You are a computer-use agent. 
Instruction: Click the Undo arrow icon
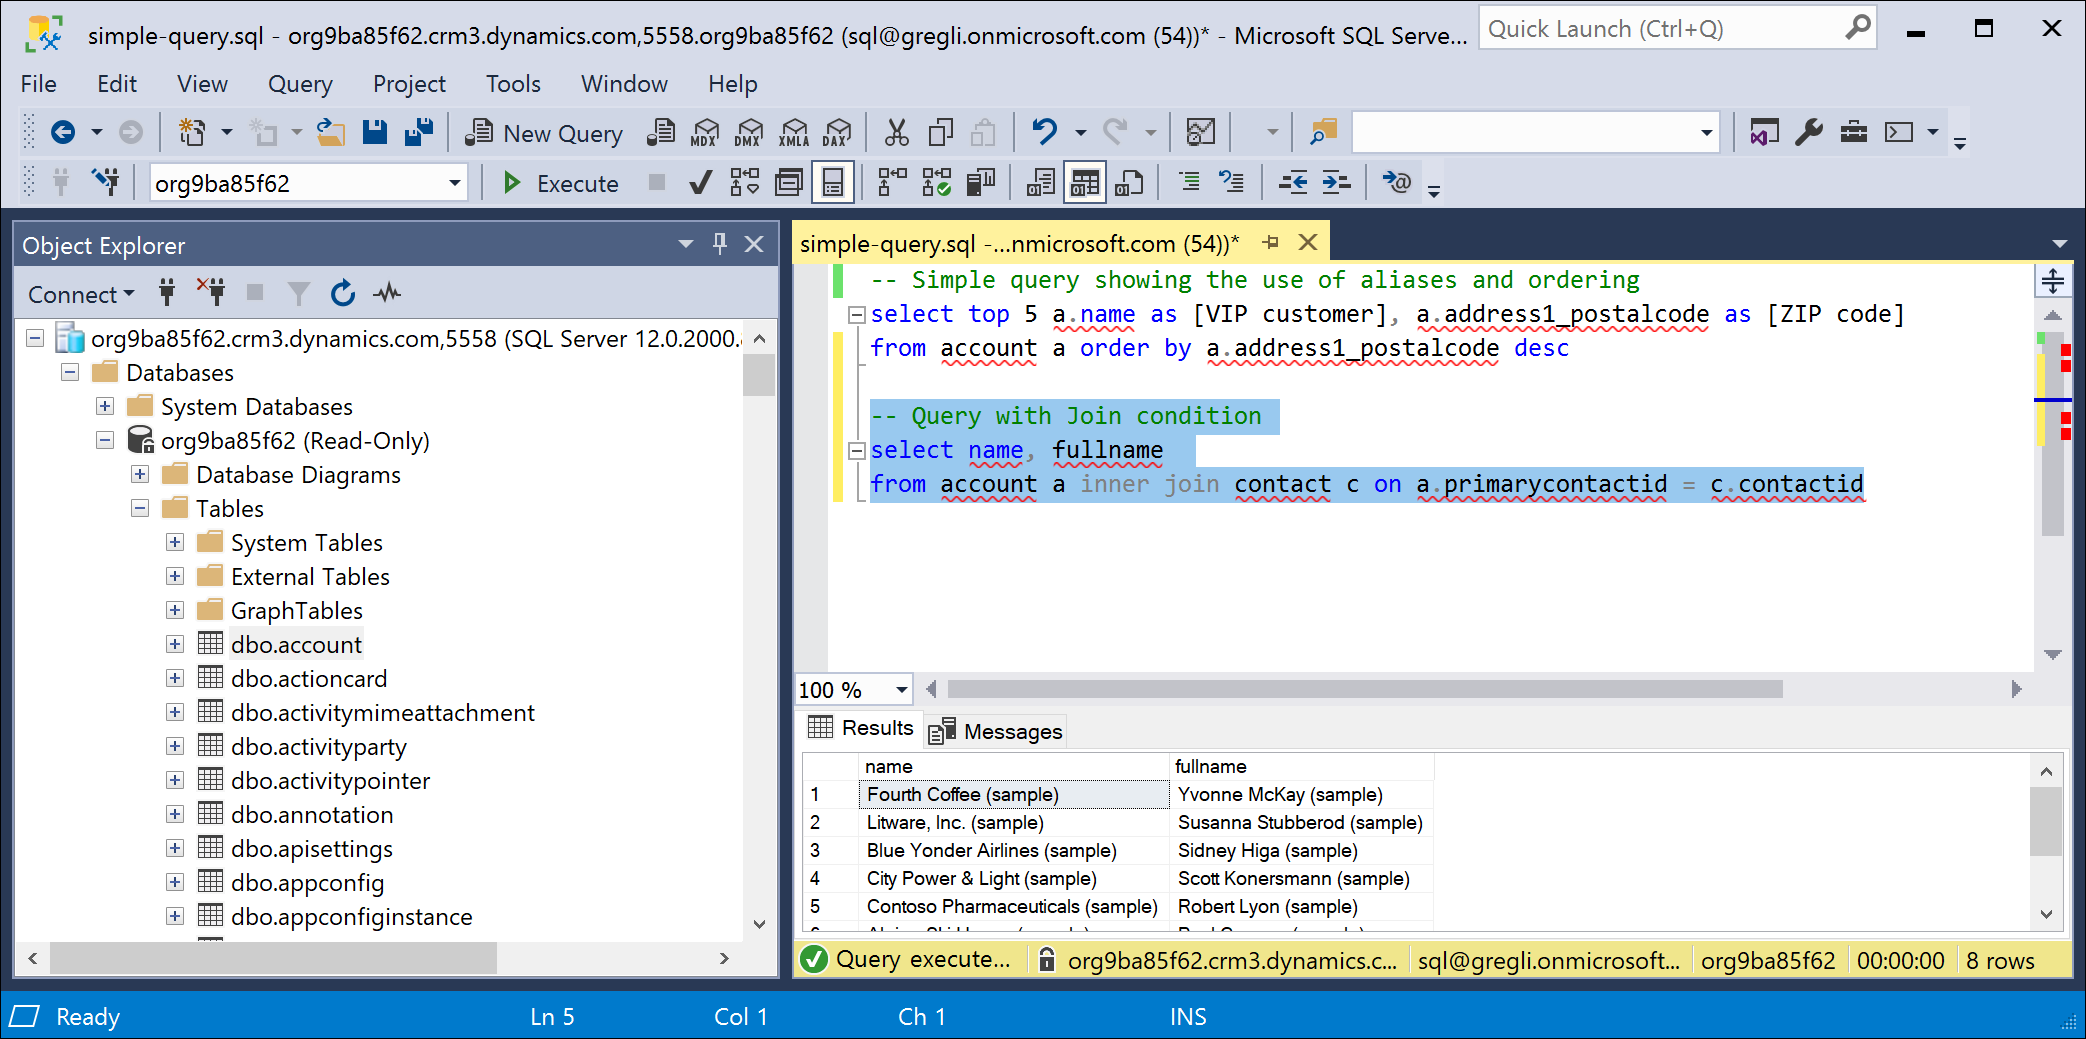pos(1045,132)
